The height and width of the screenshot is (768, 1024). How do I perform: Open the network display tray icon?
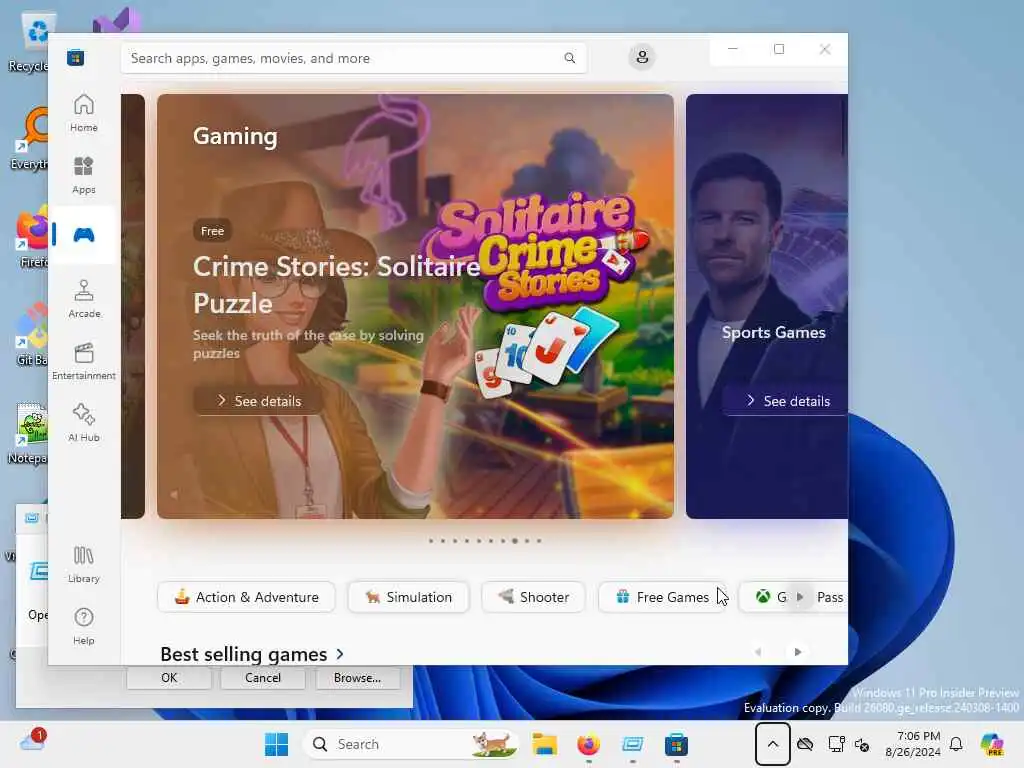836,744
